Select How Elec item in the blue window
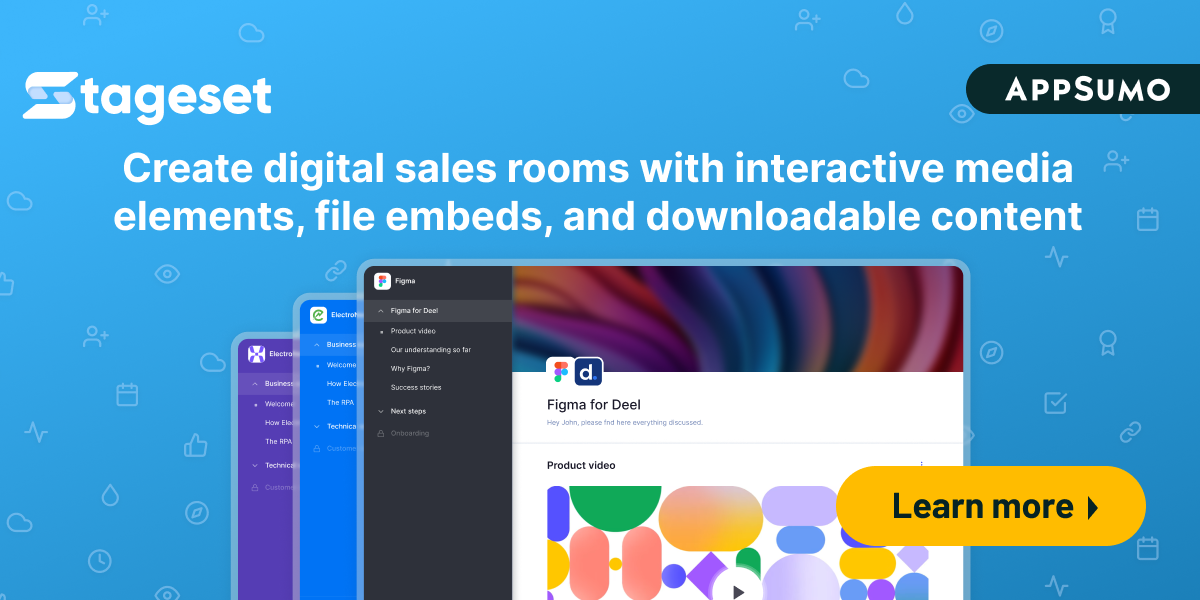1200x600 pixels. [341, 384]
